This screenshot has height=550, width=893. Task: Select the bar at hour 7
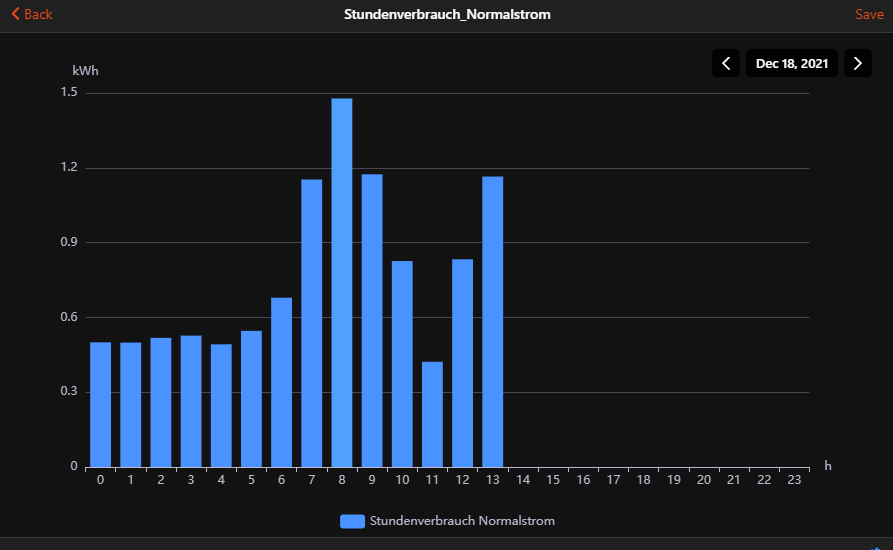(312, 323)
